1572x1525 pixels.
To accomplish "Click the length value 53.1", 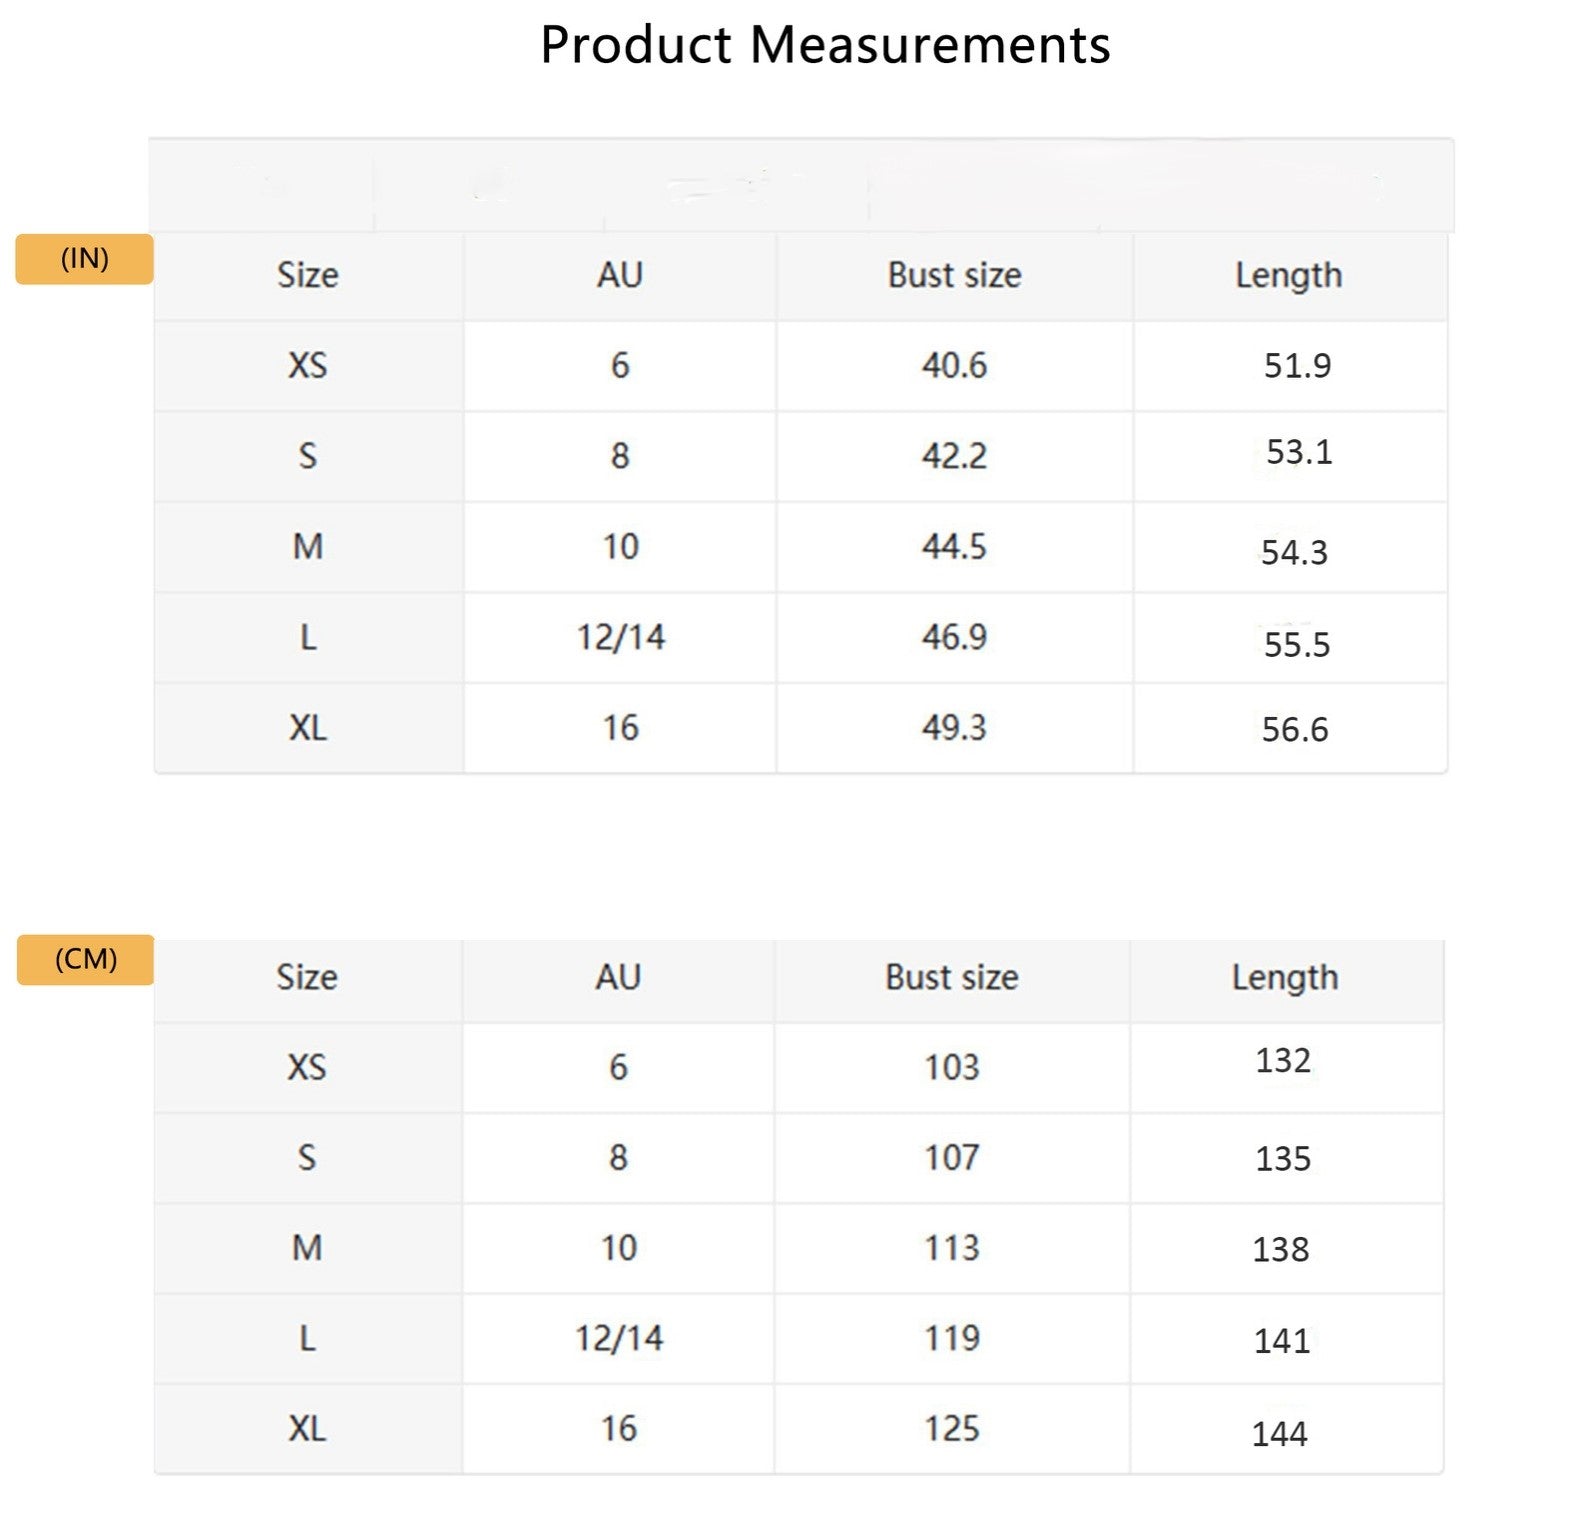I will [x=1298, y=452].
